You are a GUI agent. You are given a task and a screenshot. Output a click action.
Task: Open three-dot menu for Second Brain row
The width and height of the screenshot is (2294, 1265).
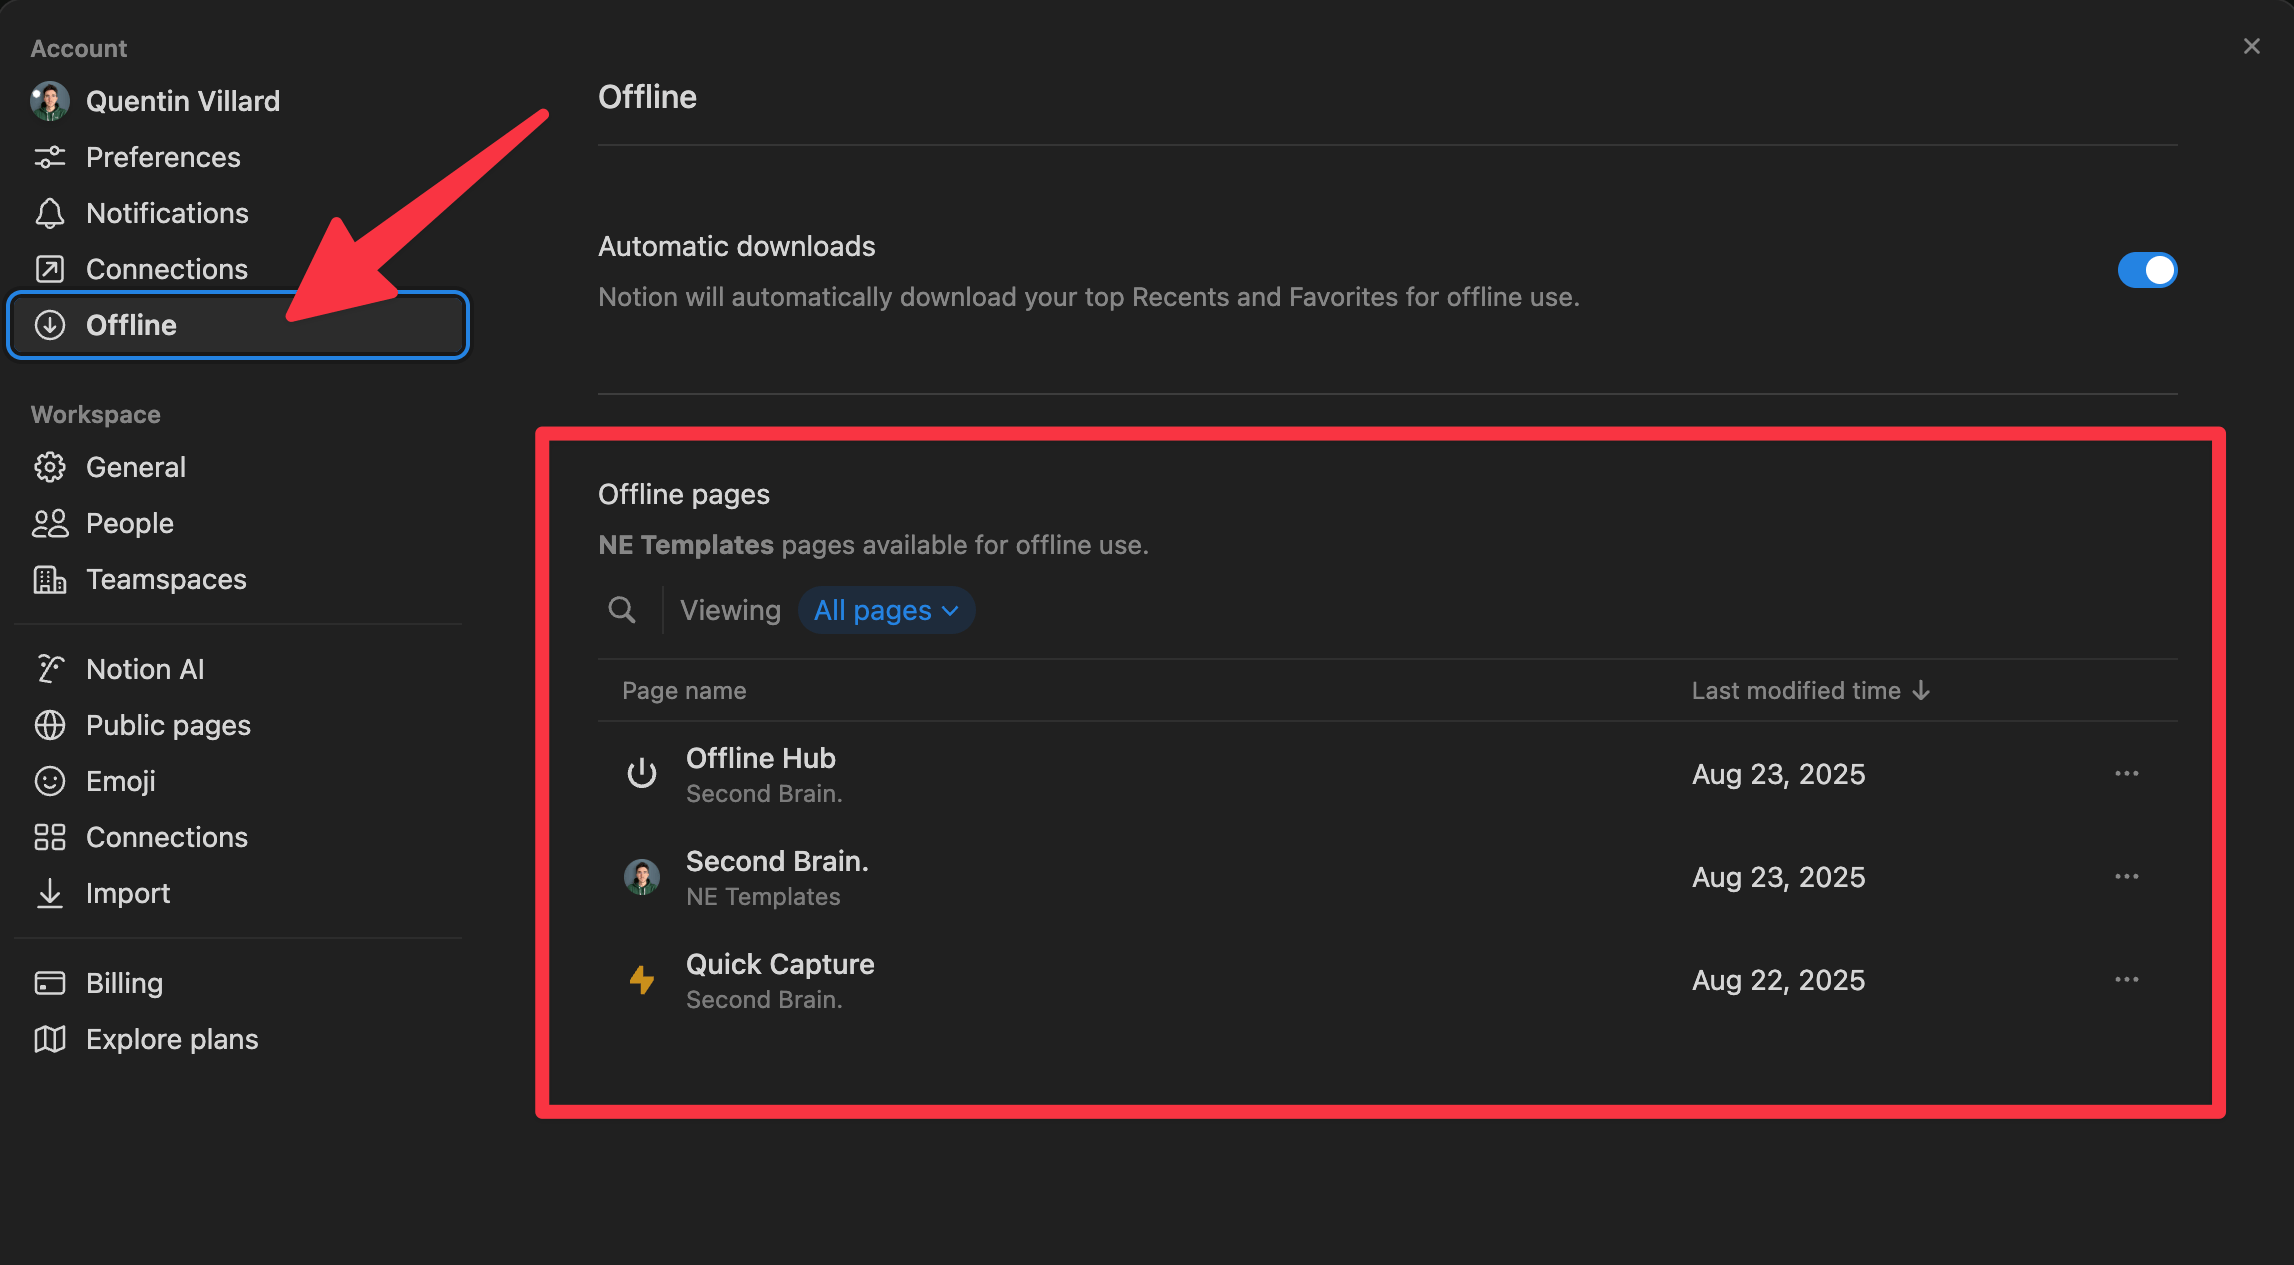pos(2126,877)
